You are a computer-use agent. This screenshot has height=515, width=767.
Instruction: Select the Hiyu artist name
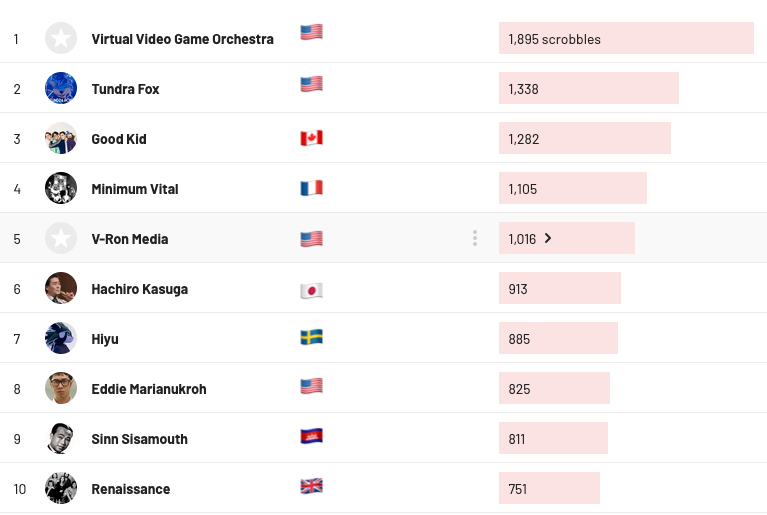pyautogui.click(x=105, y=339)
